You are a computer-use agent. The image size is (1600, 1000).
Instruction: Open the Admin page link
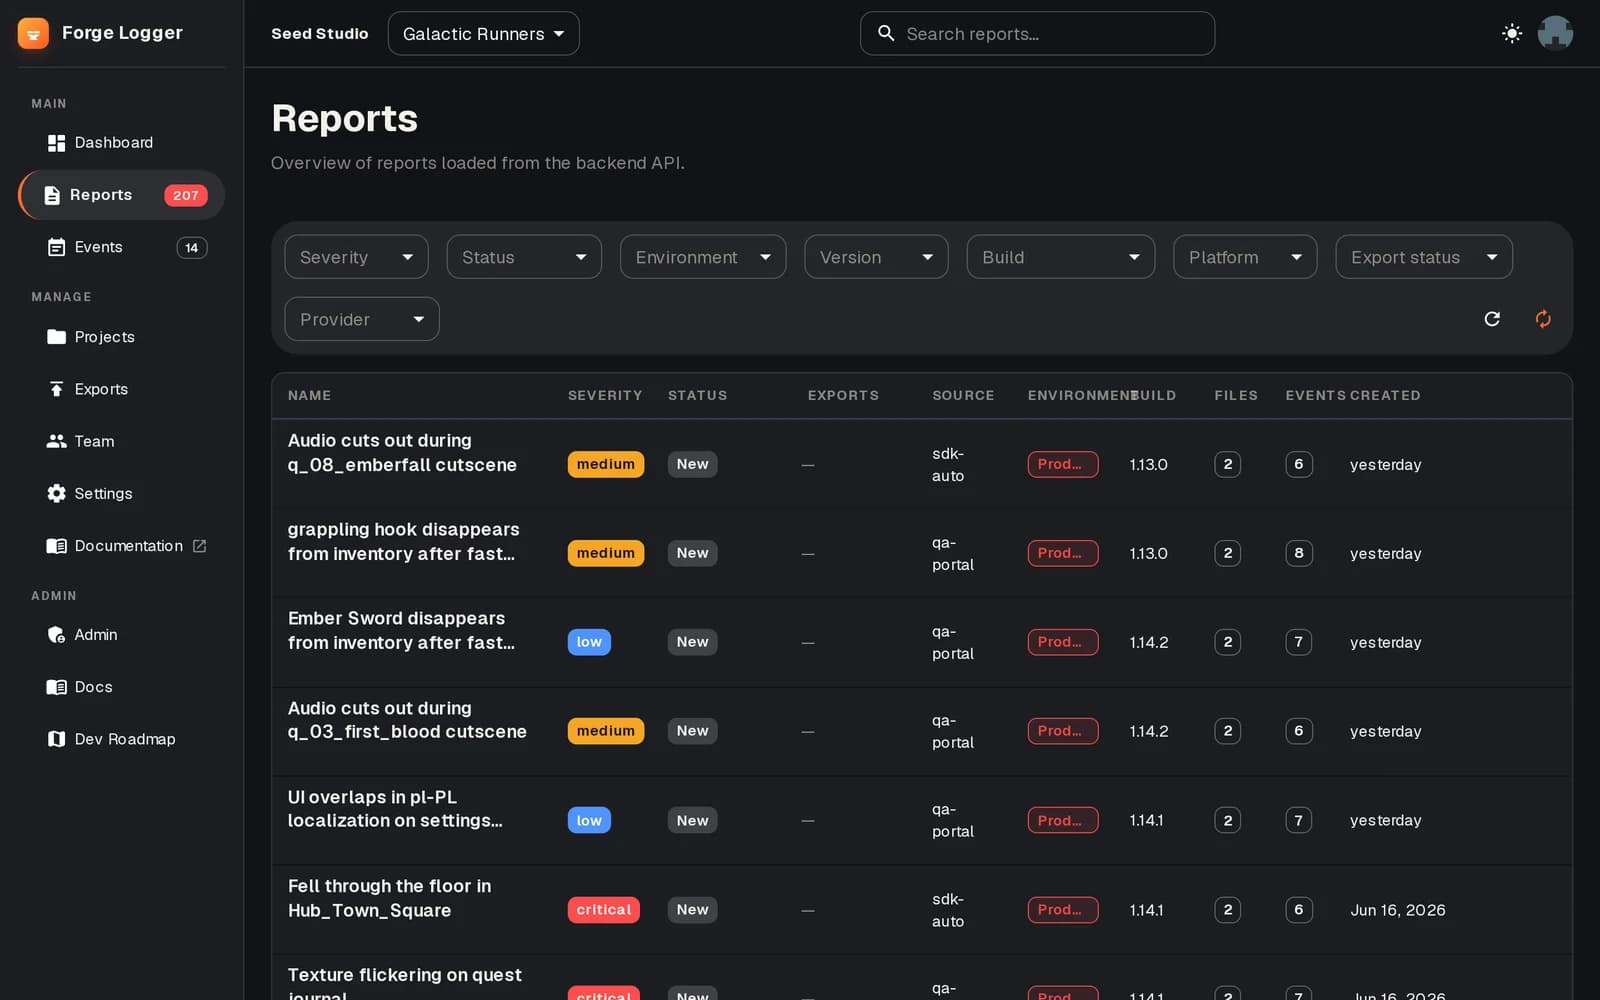tap(121, 635)
